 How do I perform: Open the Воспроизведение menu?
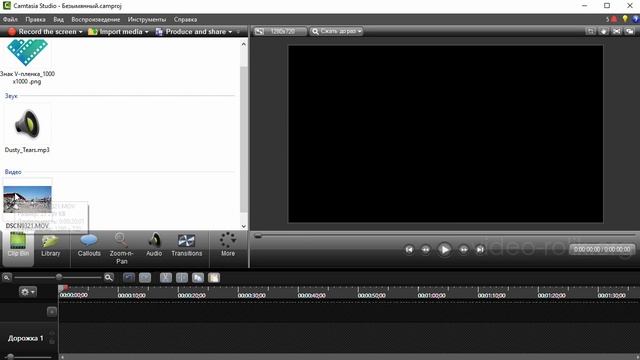tap(96, 19)
